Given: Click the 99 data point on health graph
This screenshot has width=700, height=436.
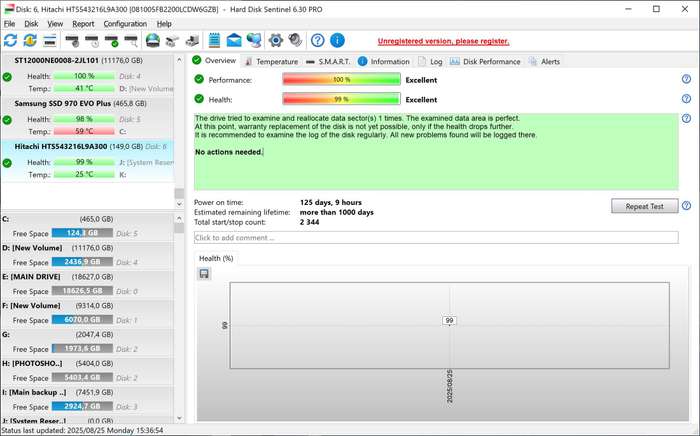Looking at the screenshot, I should [x=449, y=320].
